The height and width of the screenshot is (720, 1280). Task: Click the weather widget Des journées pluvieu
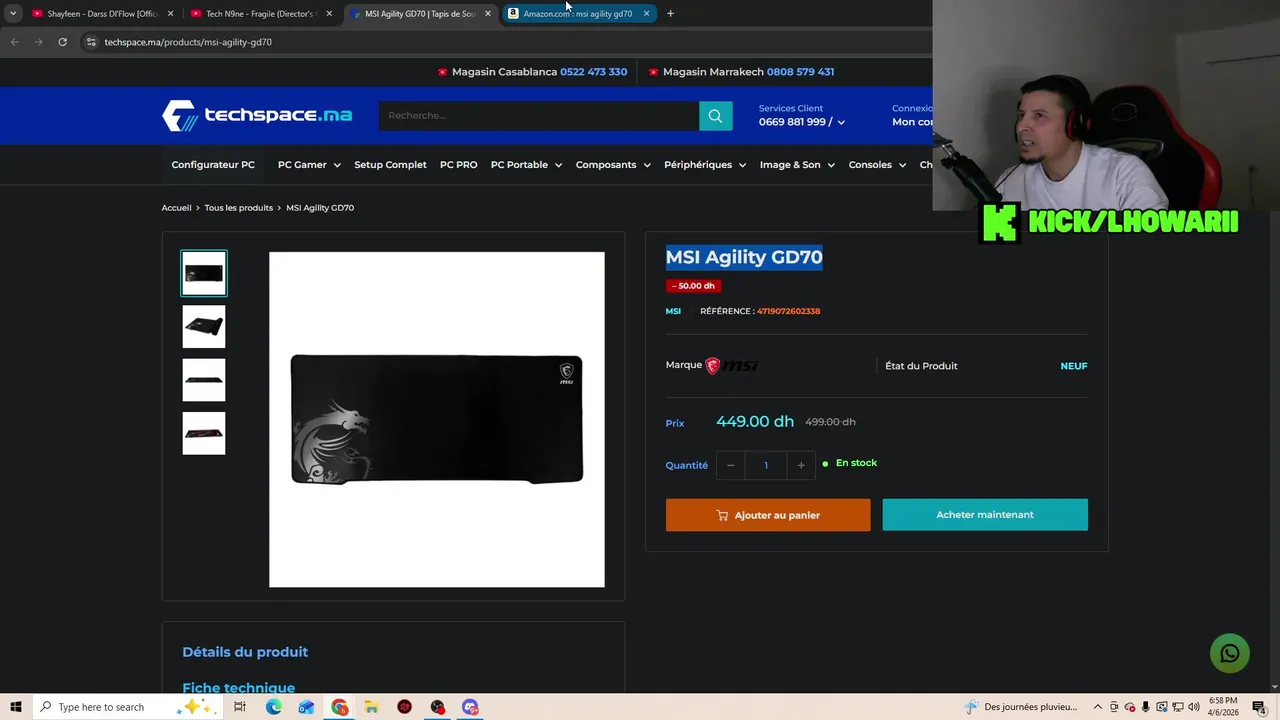point(1021,707)
